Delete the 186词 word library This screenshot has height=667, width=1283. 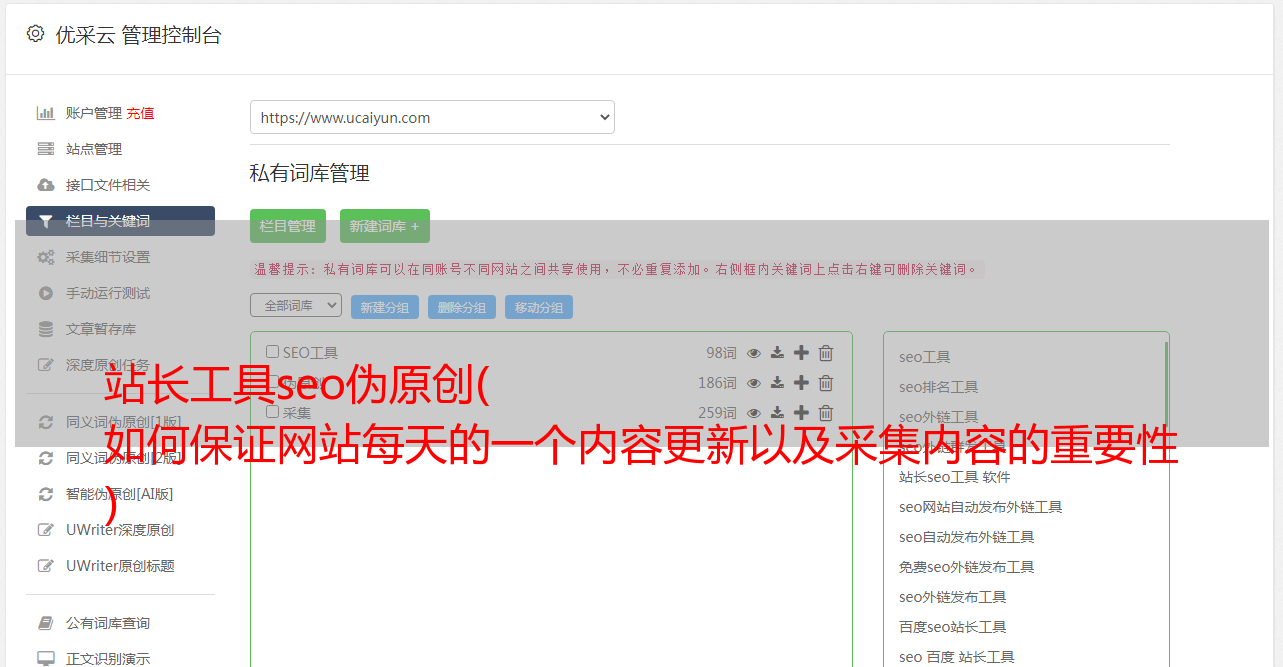[x=826, y=383]
